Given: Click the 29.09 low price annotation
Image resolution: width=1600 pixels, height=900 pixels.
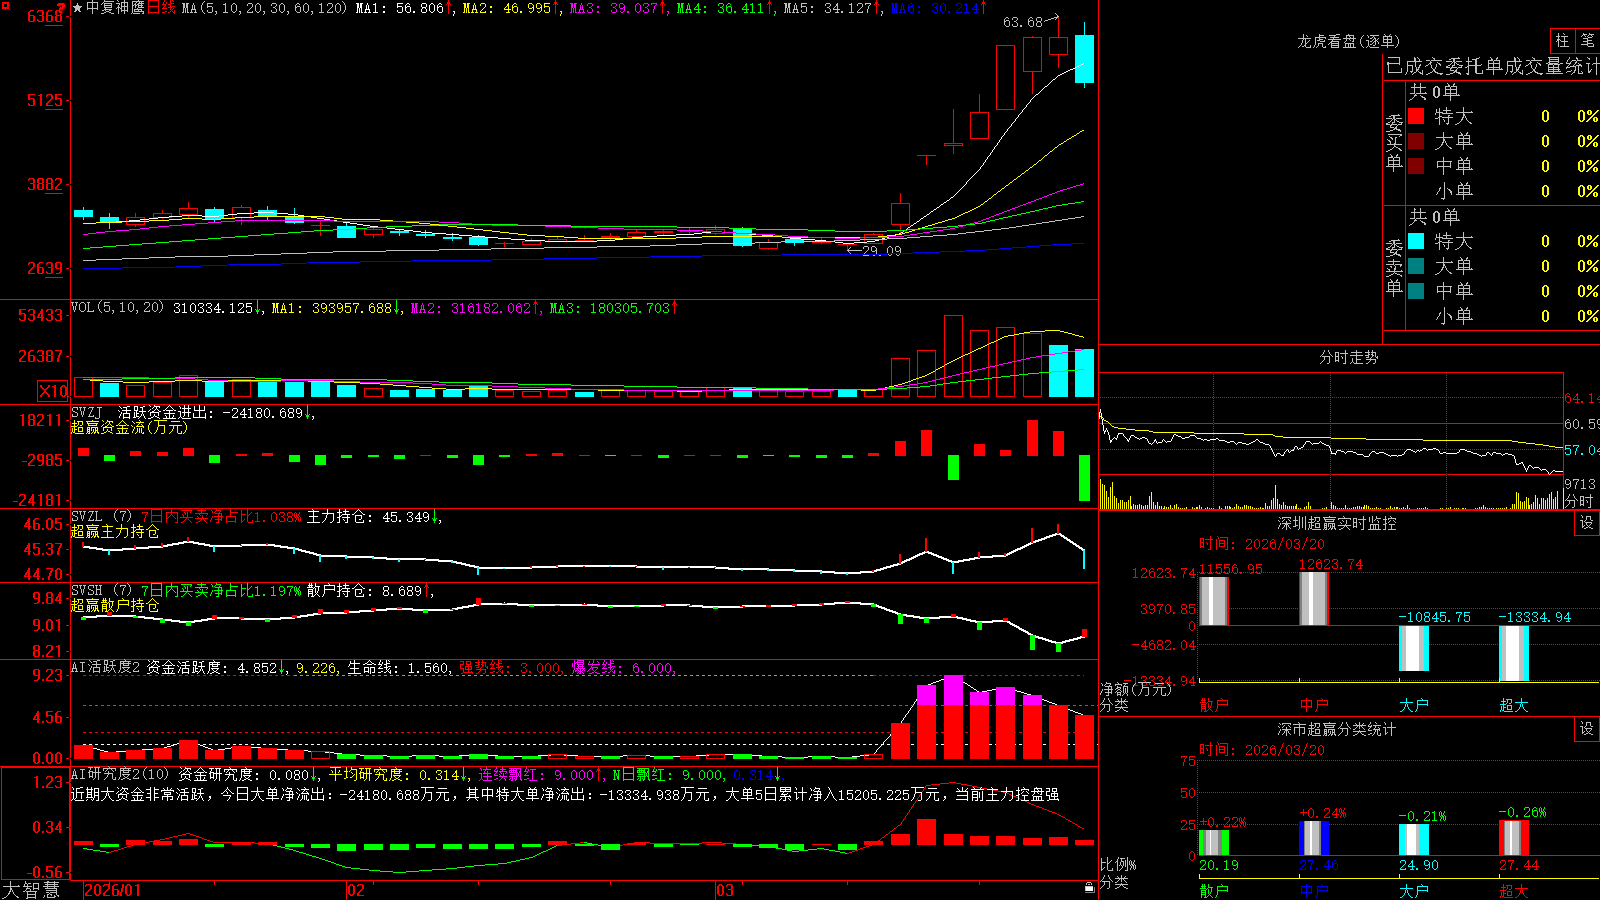Looking at the screenshot, I should pos(882,251).
